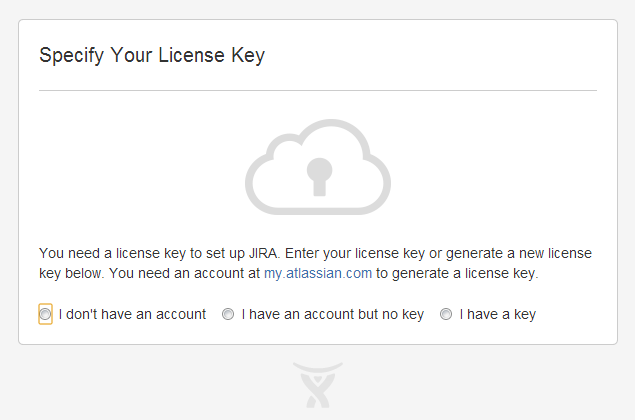Image resolution: width=635 pixels, height=420 pixels.
Task: Choose the "I have an account but no key" radio
Action: pos(228,314)
